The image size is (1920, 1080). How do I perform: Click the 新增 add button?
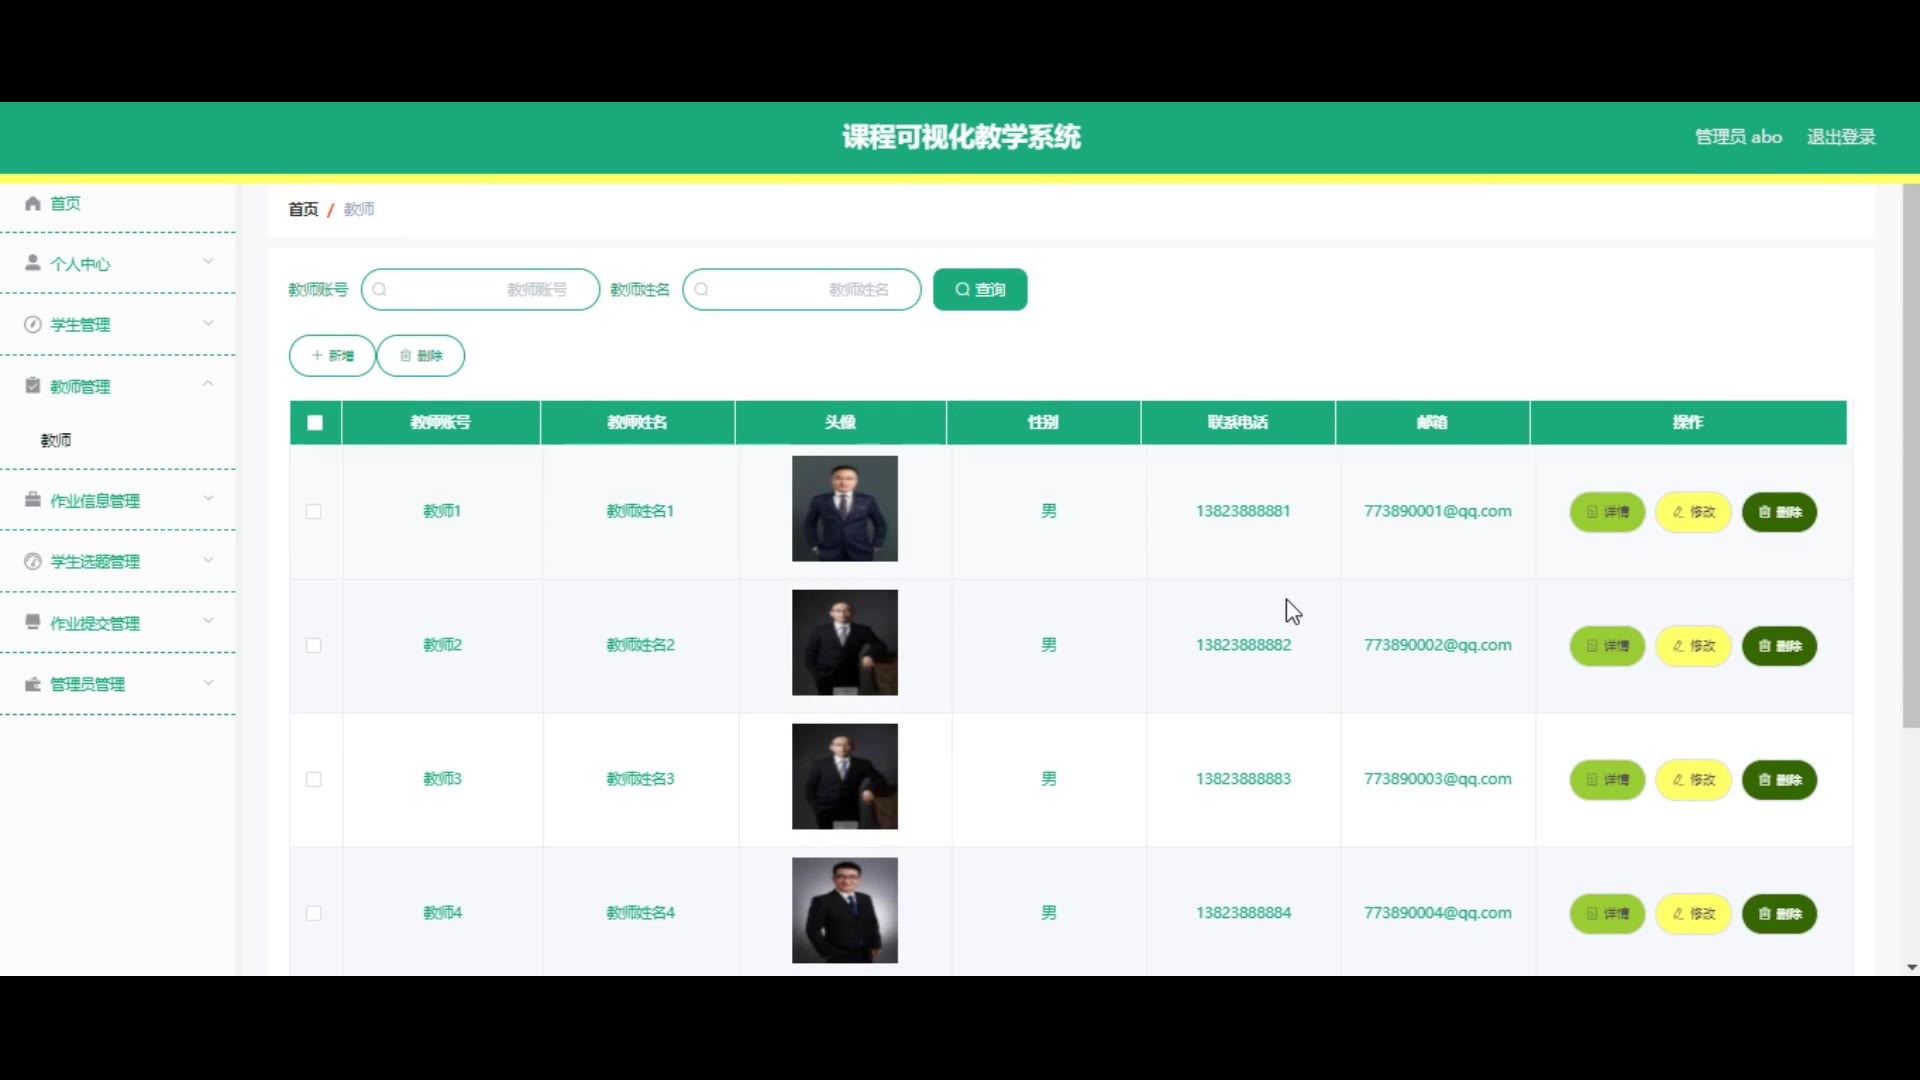tap(332, 356)
